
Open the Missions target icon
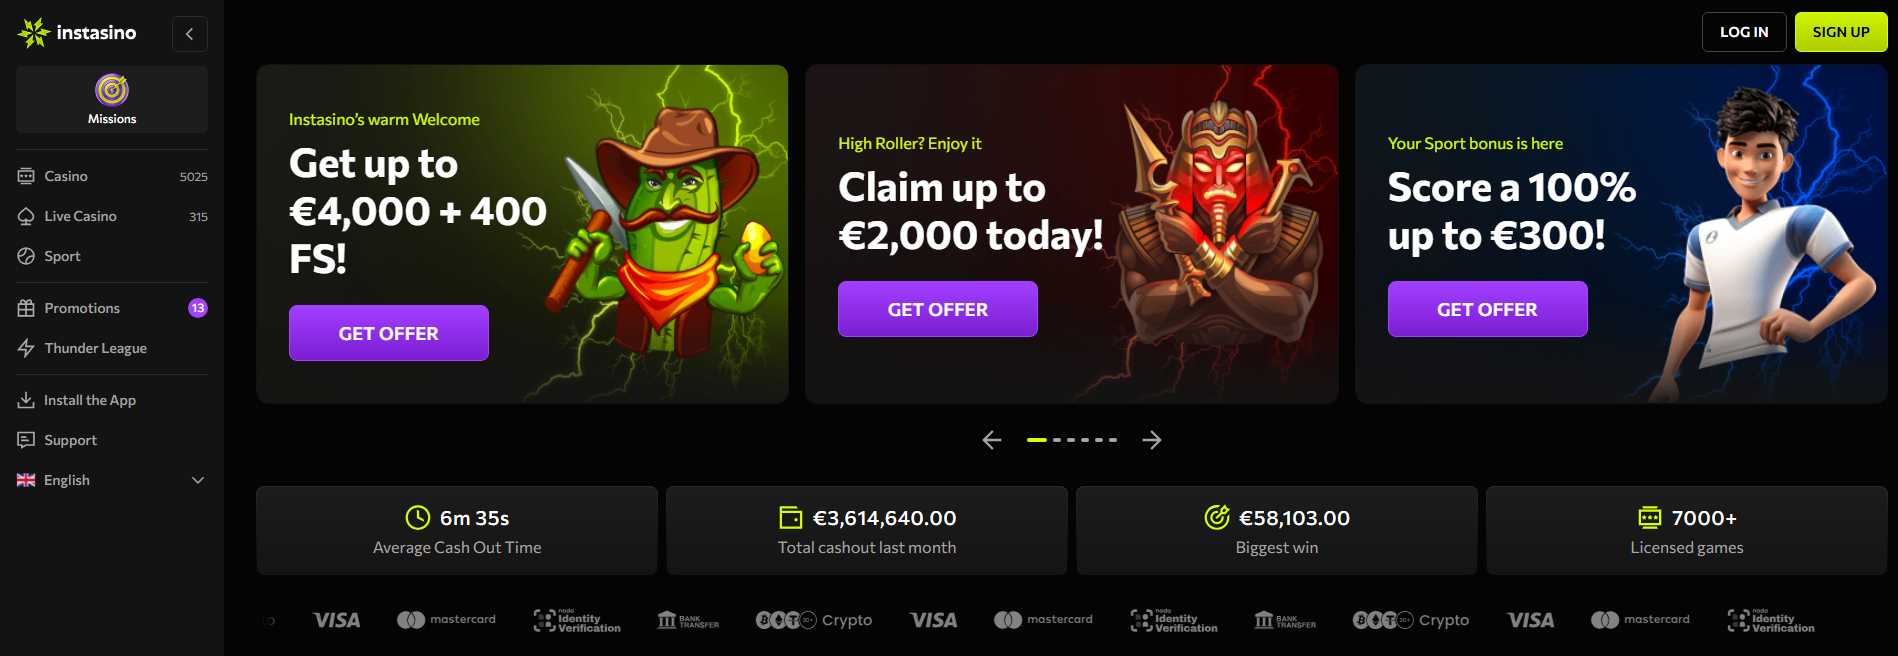pyautogui.click(x=112, y=90)
